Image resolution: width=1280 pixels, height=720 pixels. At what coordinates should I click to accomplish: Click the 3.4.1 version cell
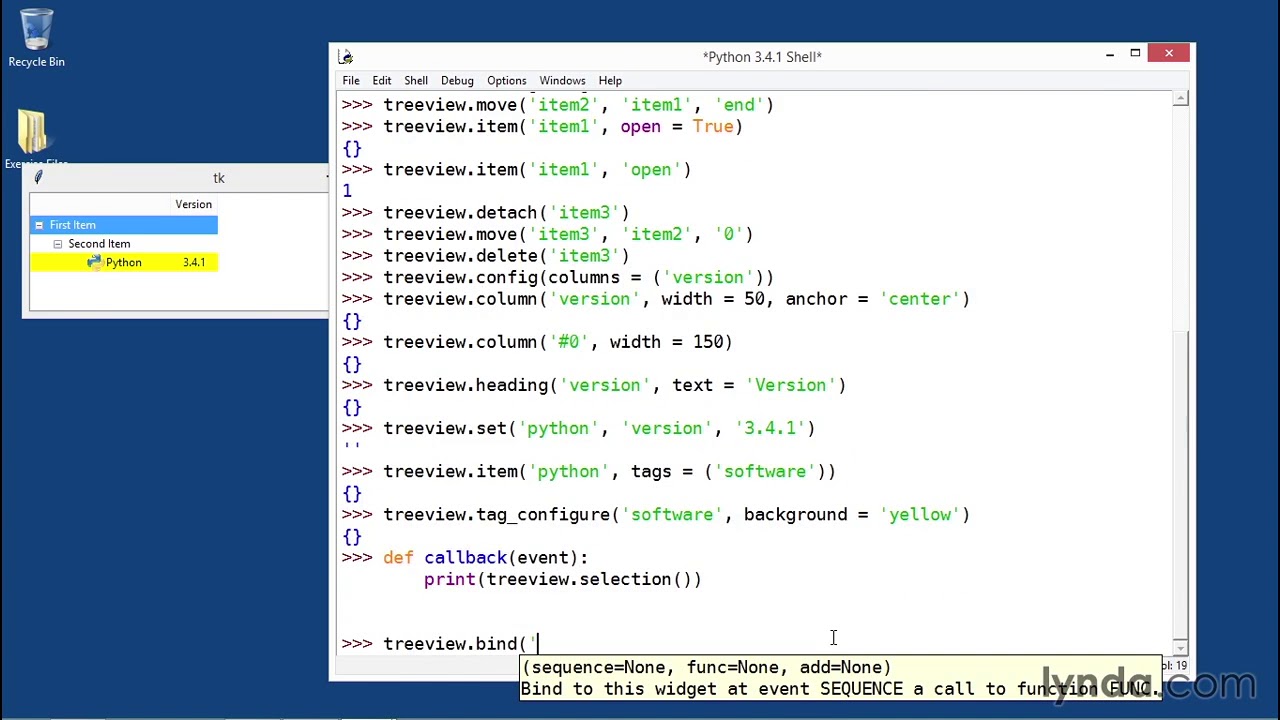[x=194, y=262]
